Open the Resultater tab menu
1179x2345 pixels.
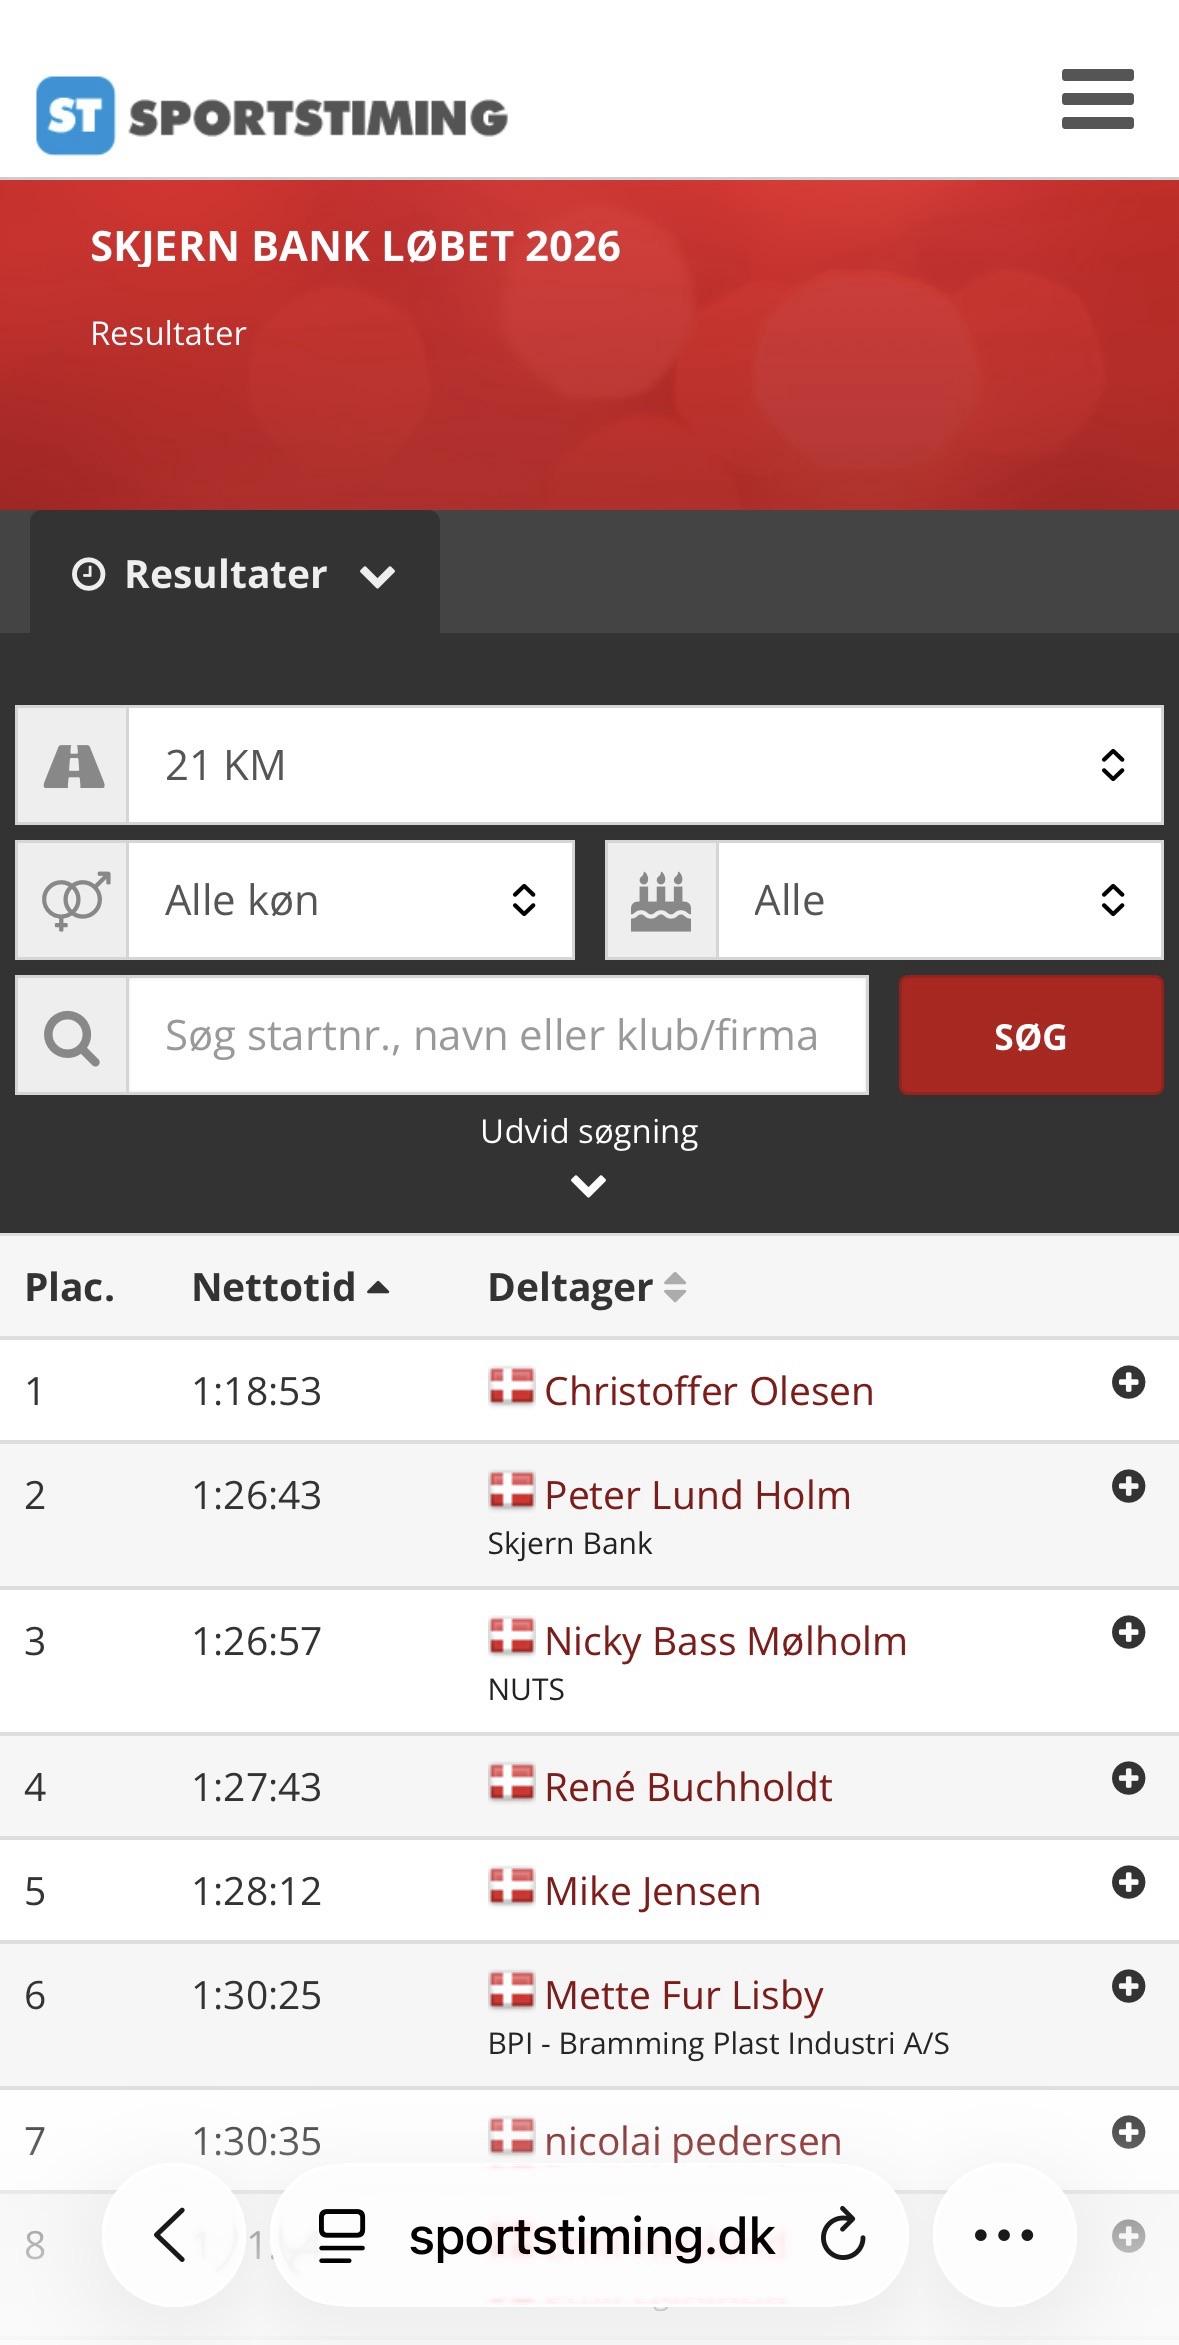click(235, 575)
